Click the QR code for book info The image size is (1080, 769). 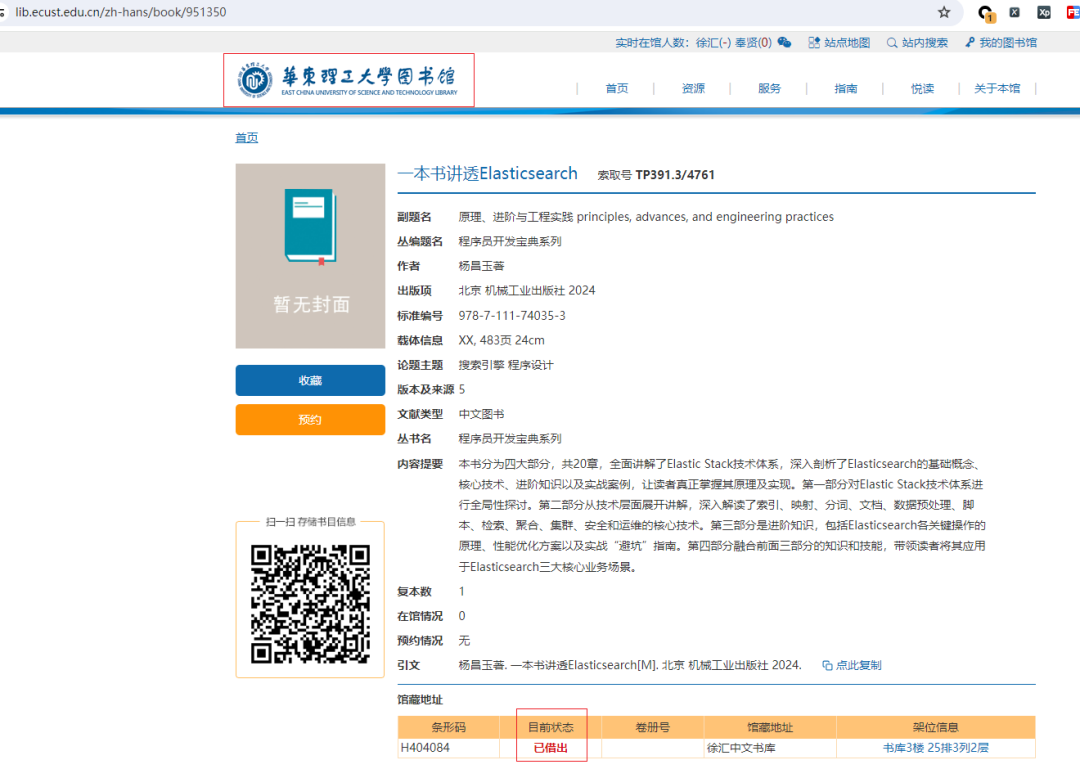[x=310, y=604]
